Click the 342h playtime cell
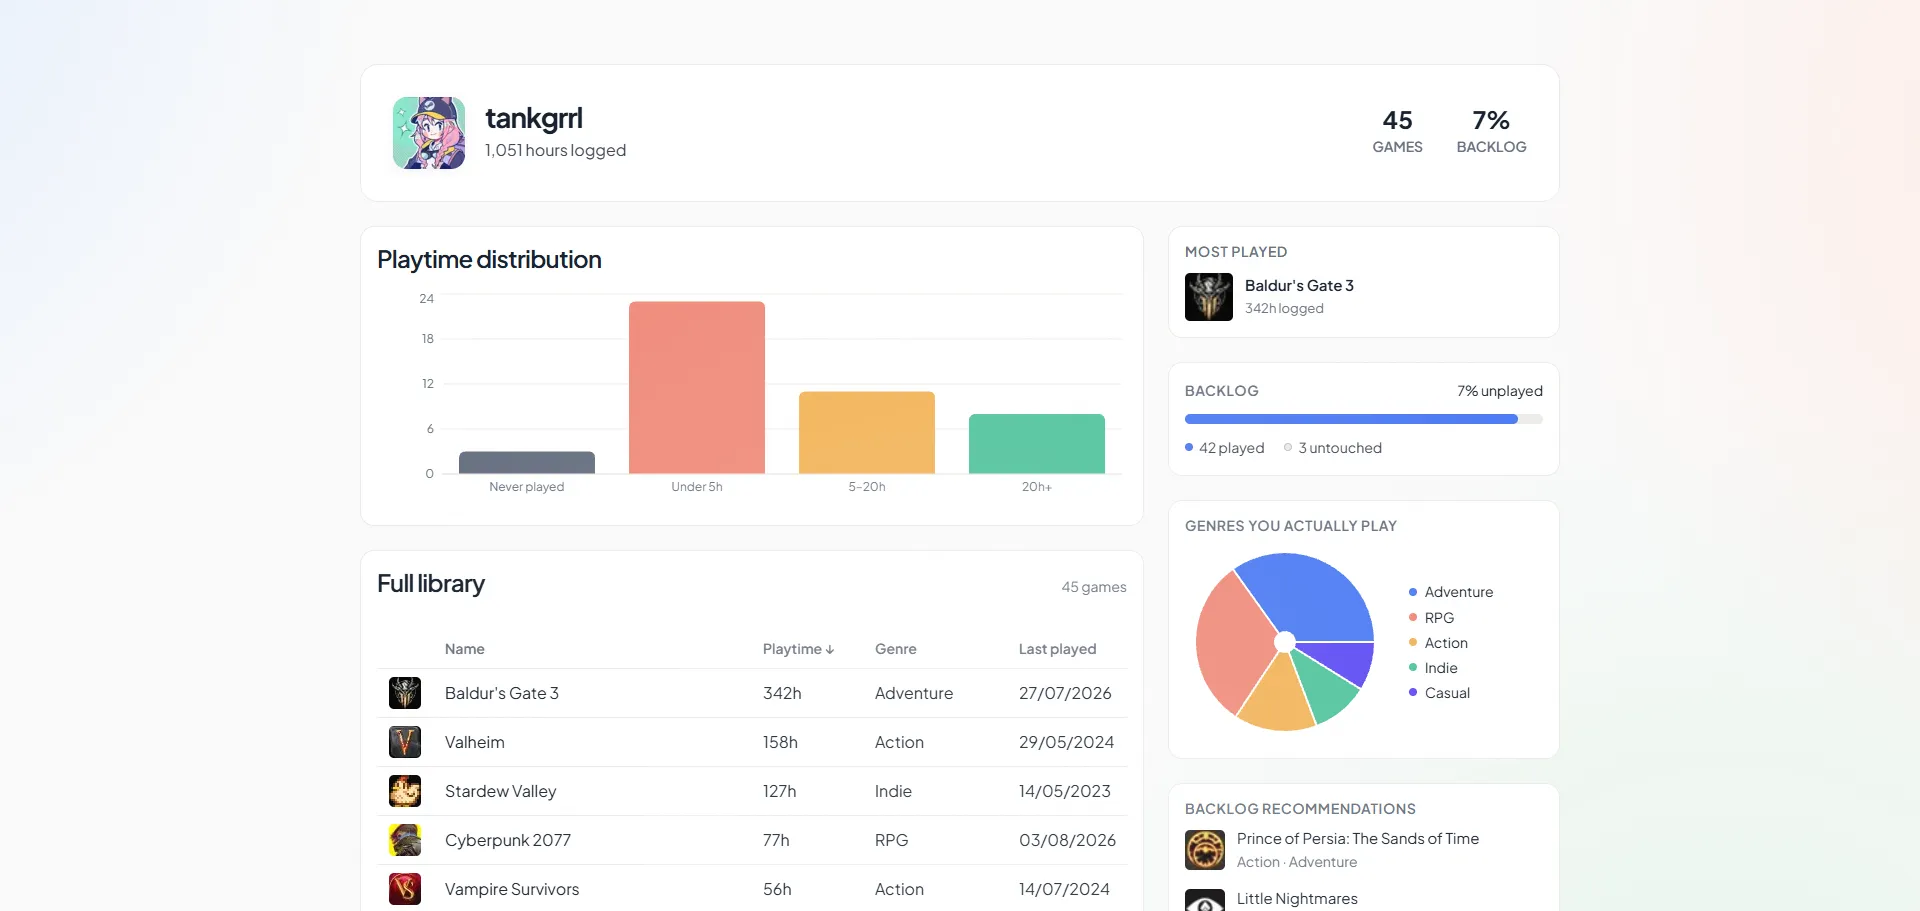Image resolution: width=1920 pixels, height=911 pixels. click(782, 693)
